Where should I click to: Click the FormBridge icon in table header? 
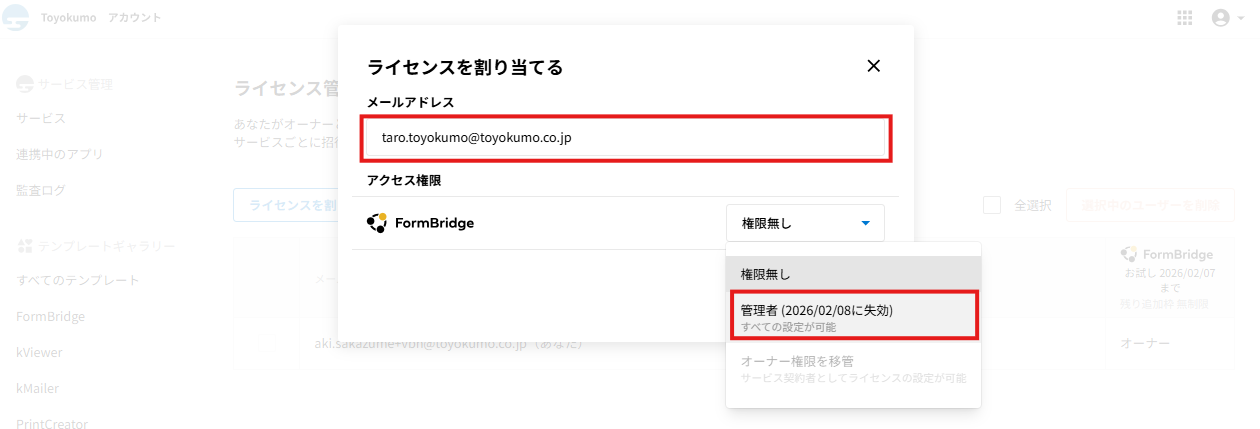click(x=1129, y=254)
